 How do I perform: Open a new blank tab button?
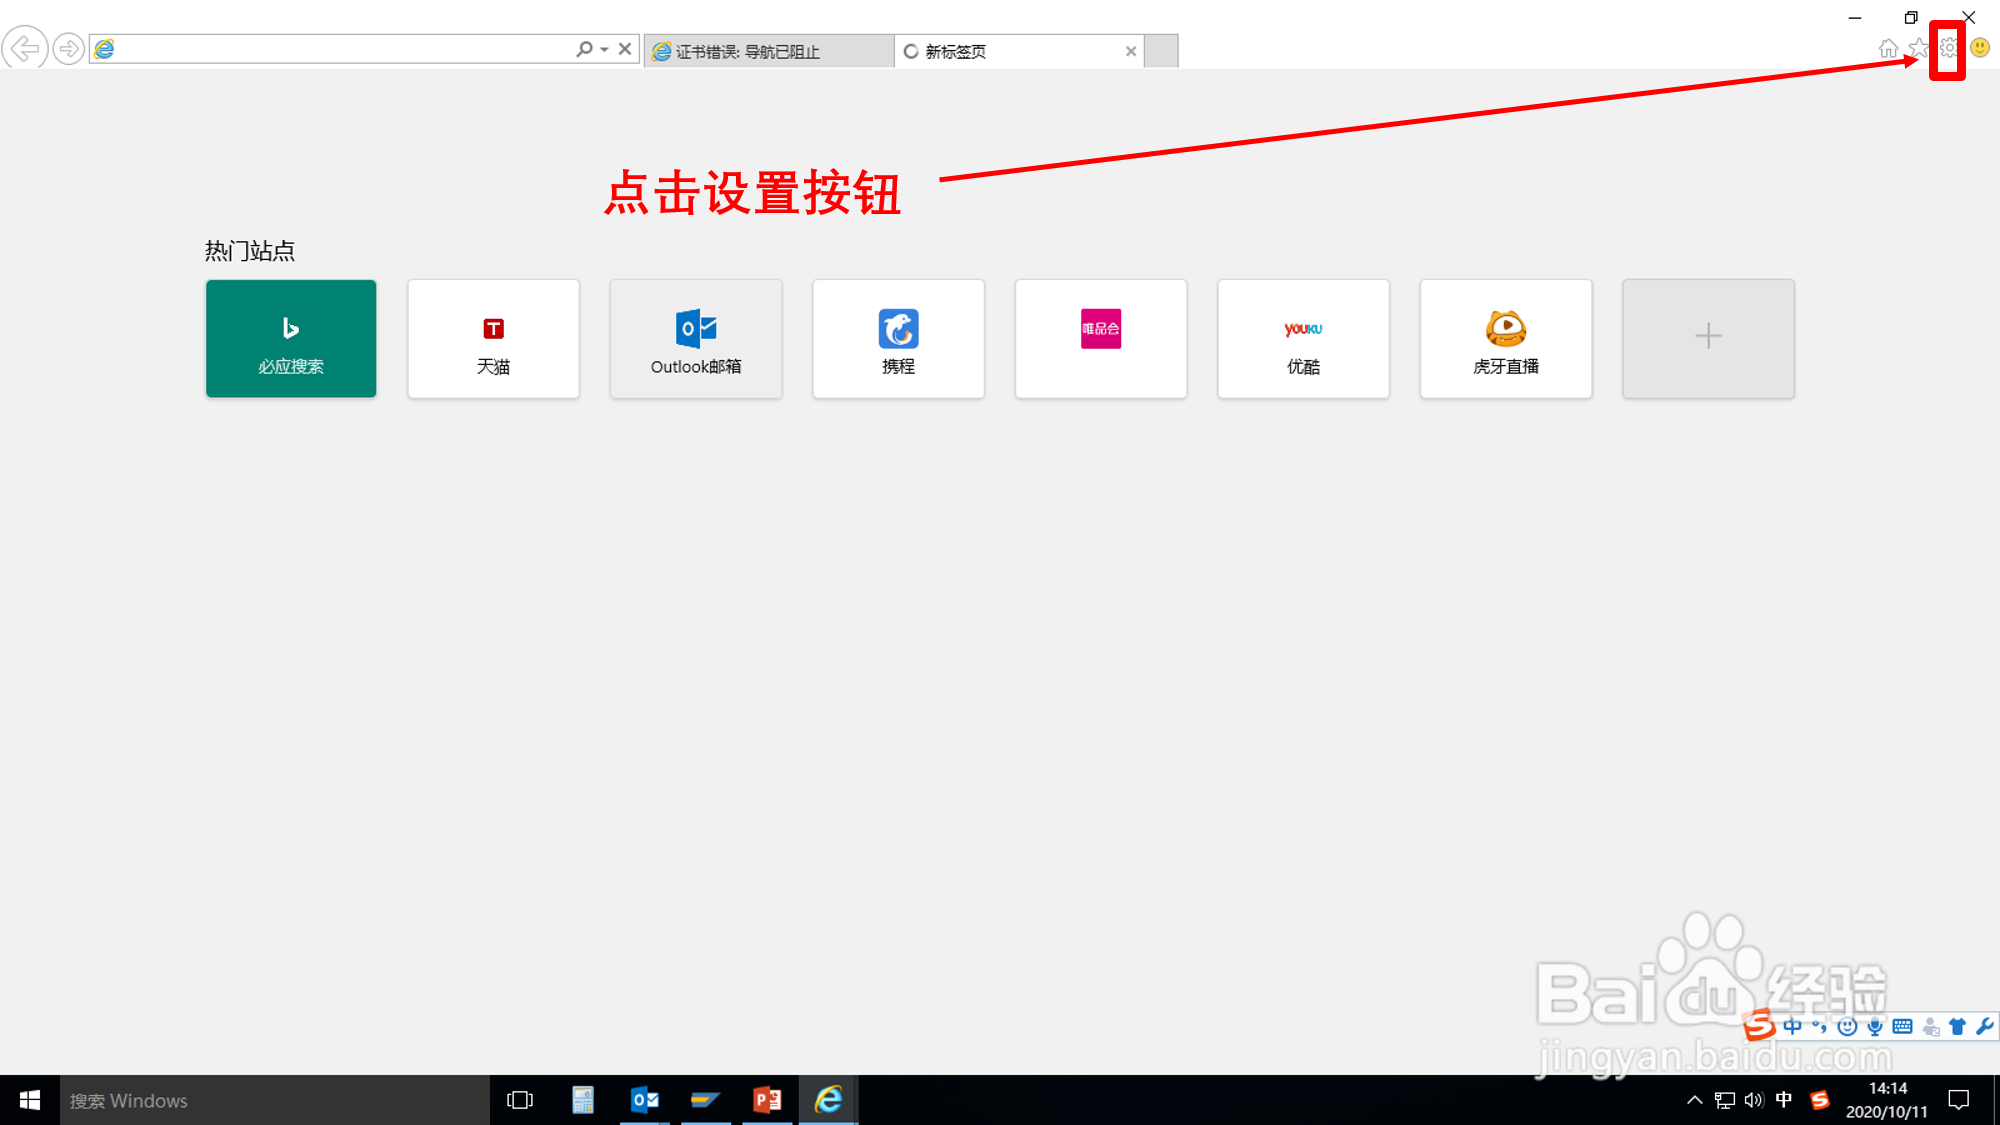[x=1161, y=51]
